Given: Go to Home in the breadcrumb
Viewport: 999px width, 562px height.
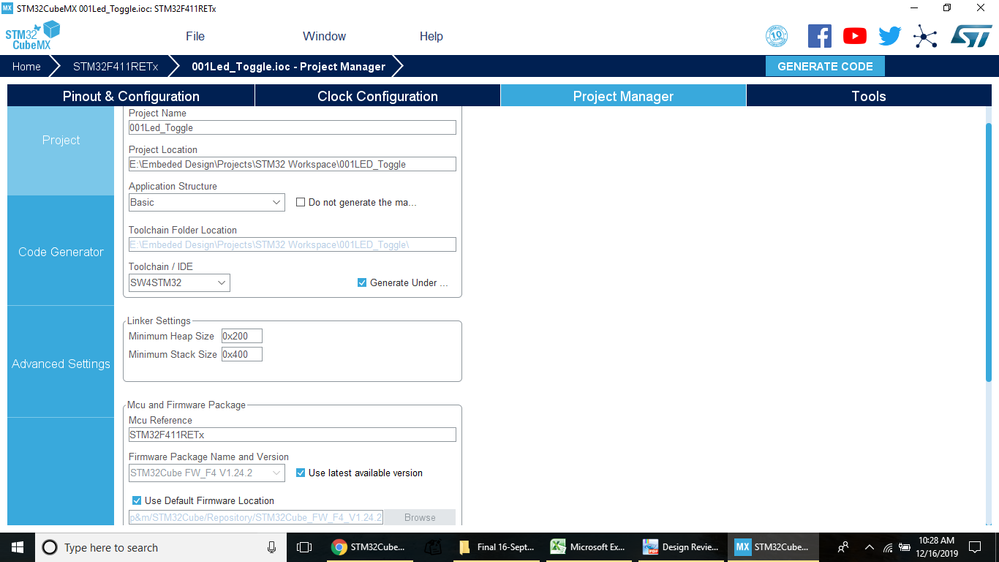Looking at the screenshot, I should (26, 66).
